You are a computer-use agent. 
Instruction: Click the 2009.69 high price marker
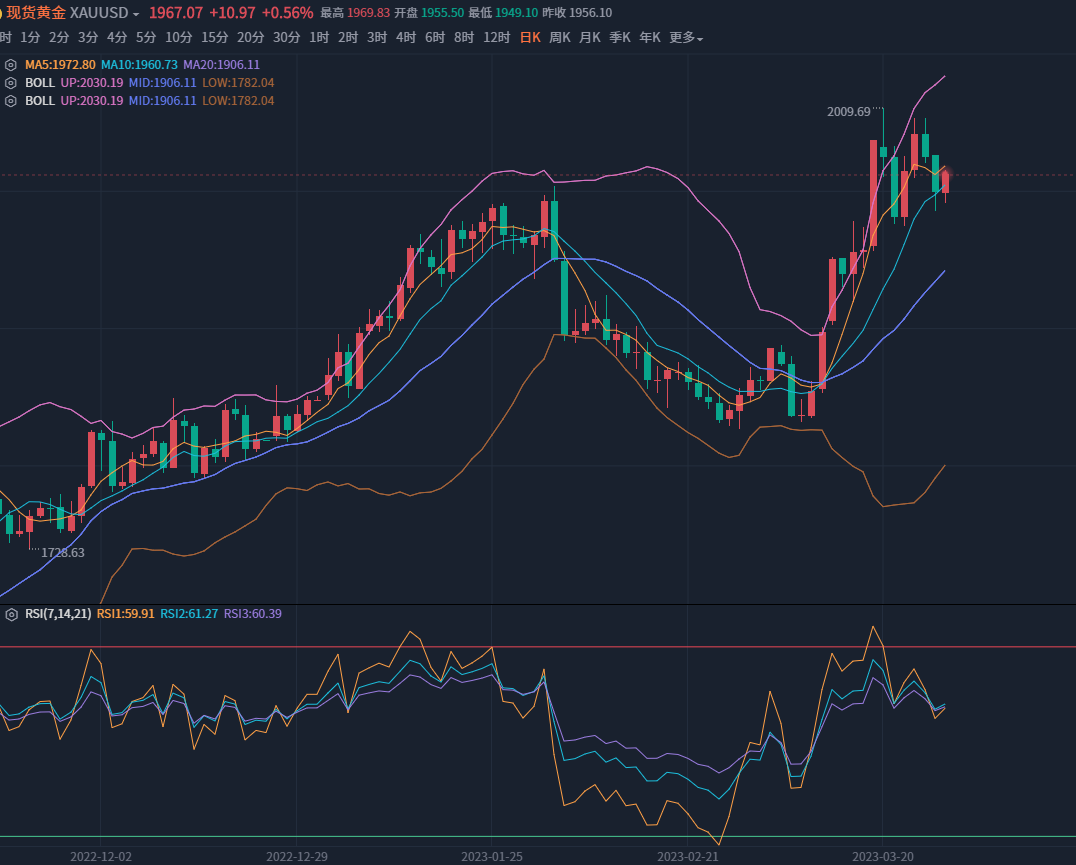tap(849, 112)
